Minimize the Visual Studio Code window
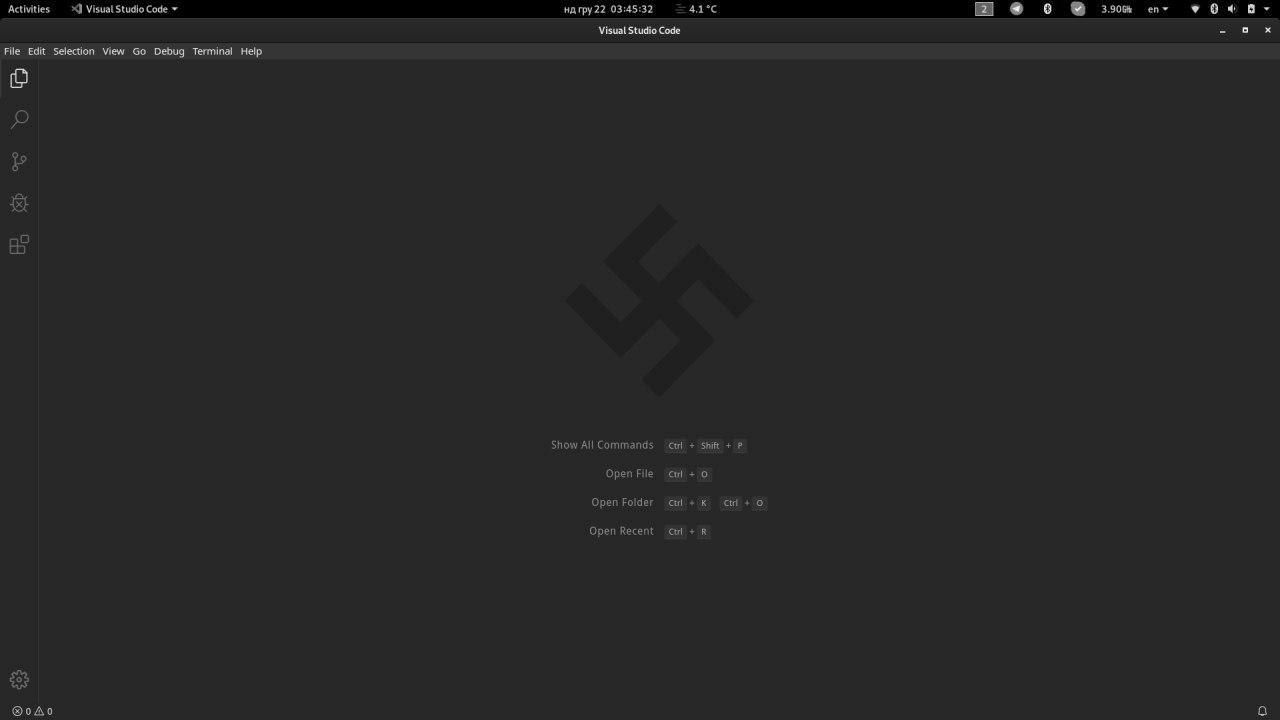Screen dimensions: 1280x720 1222,30
